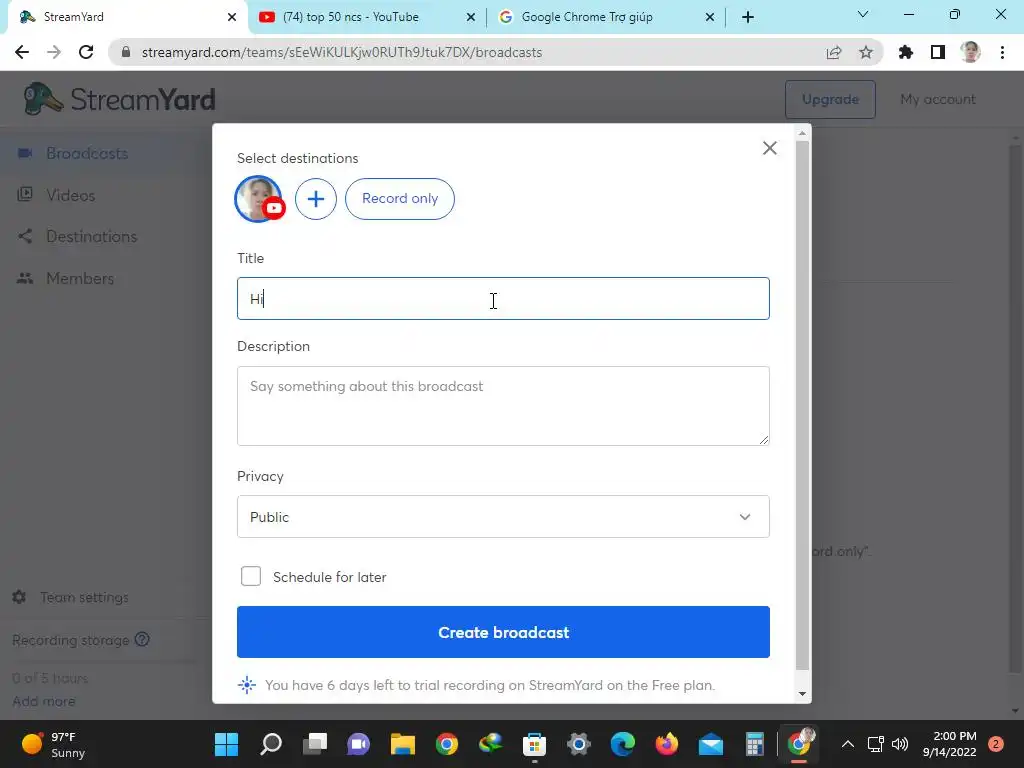
Task: Open Videos in the sidebar
Action: tap(71, 195)
